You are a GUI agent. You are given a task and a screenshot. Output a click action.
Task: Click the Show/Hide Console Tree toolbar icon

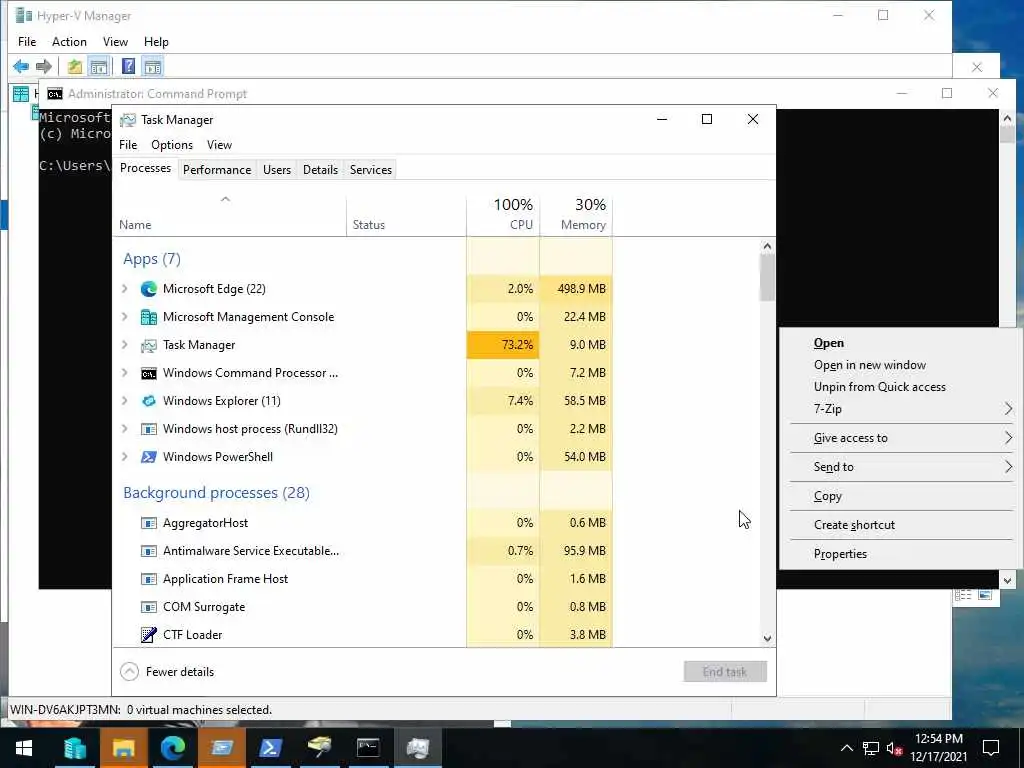pyautogui.click(x=99, y=67)
